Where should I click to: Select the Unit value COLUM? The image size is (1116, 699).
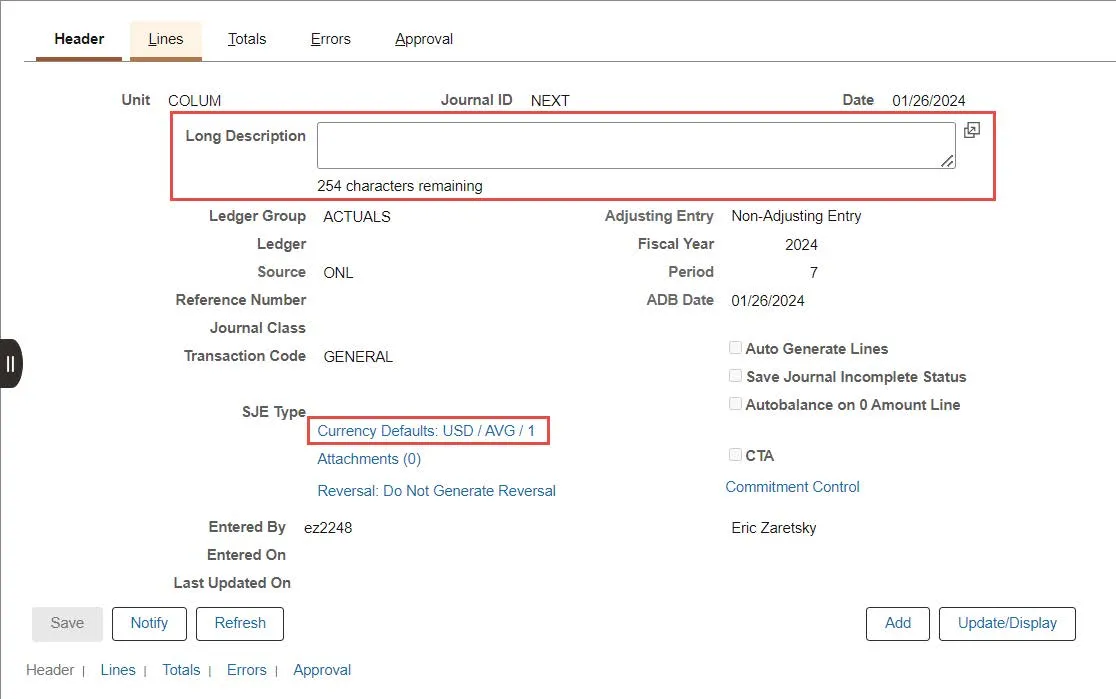tap(194, 100)
